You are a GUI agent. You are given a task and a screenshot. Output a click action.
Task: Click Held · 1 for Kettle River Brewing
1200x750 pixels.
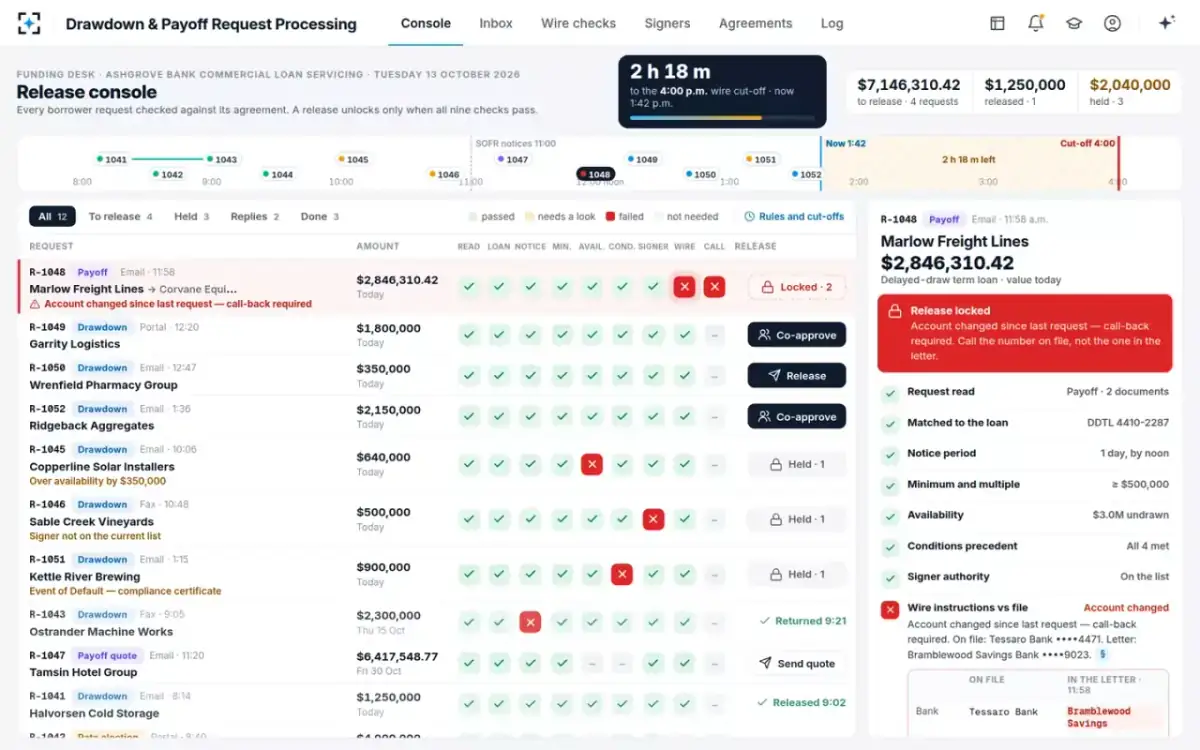click(796, 574)
